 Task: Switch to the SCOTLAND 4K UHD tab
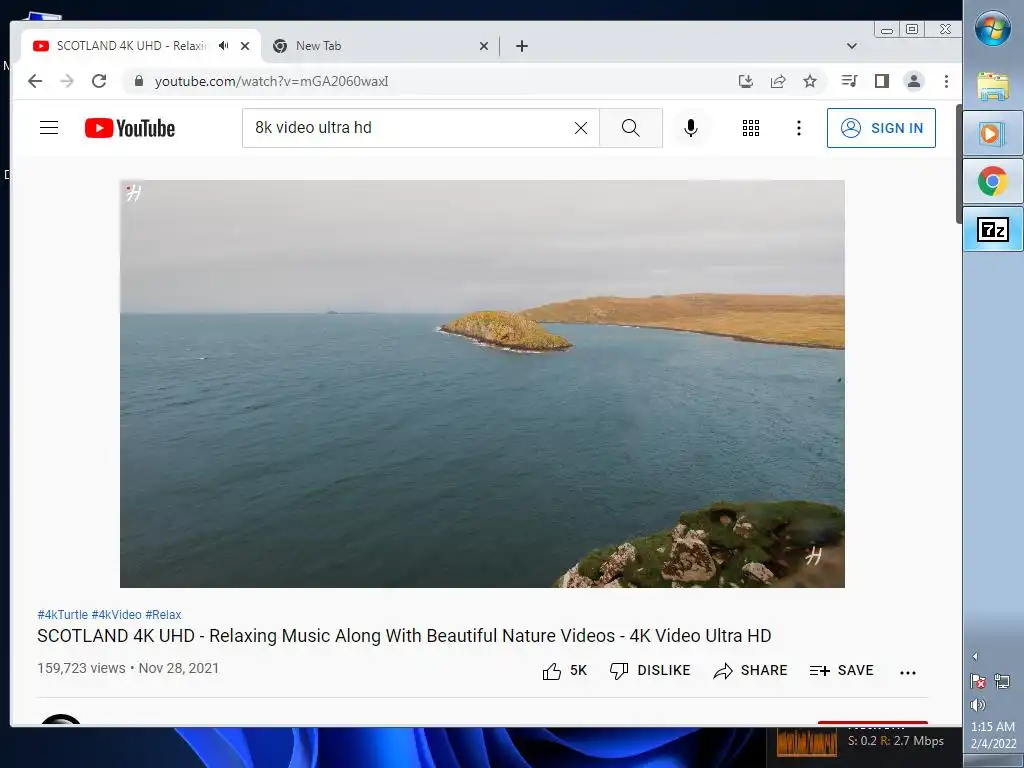[x=131, y=46]
